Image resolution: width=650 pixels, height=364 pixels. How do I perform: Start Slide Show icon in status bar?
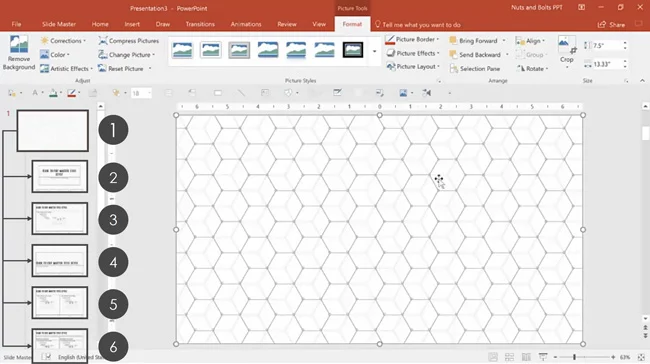pos(543,357)
